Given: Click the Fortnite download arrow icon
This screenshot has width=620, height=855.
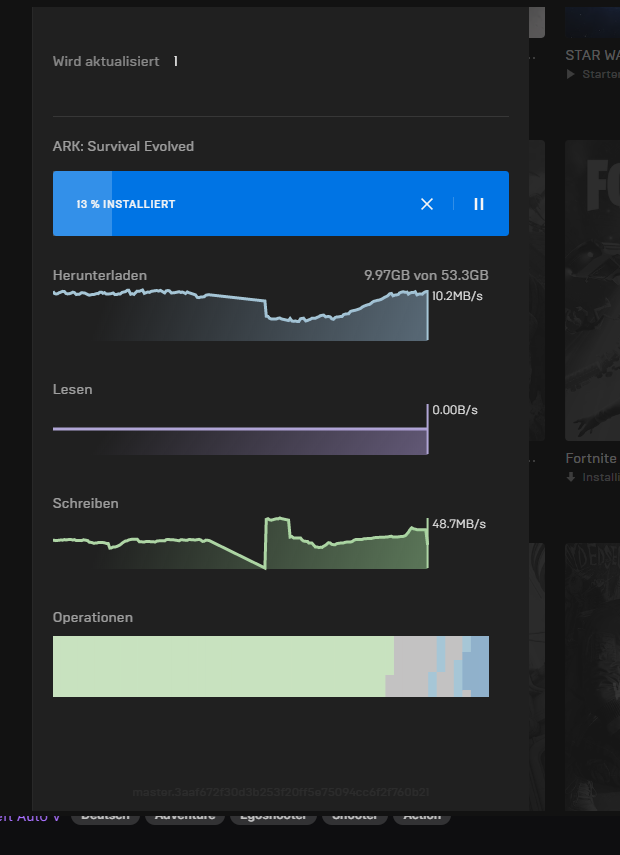Looking at the screenshot, I should (x=571, y=477).
